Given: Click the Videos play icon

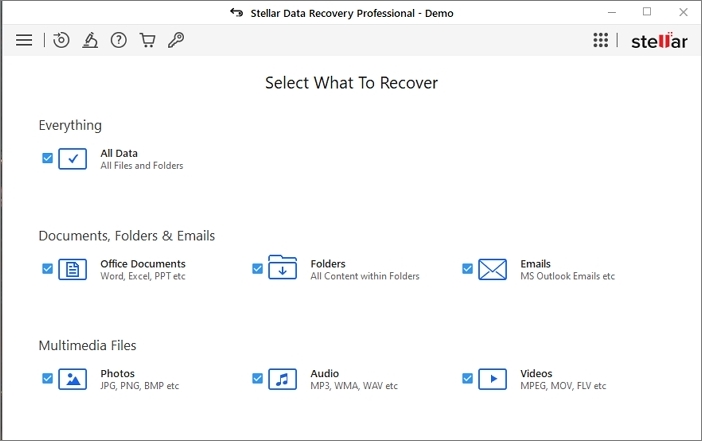Looking at the screenshot, I should coord(492,379).
